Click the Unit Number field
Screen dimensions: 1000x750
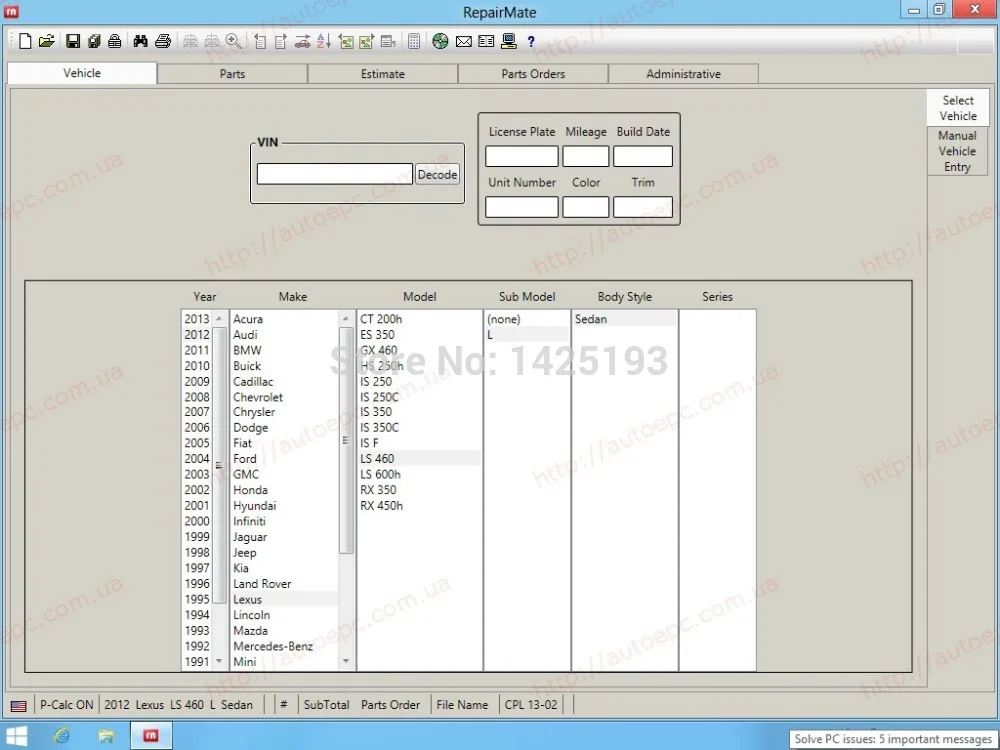coord(522,207)
